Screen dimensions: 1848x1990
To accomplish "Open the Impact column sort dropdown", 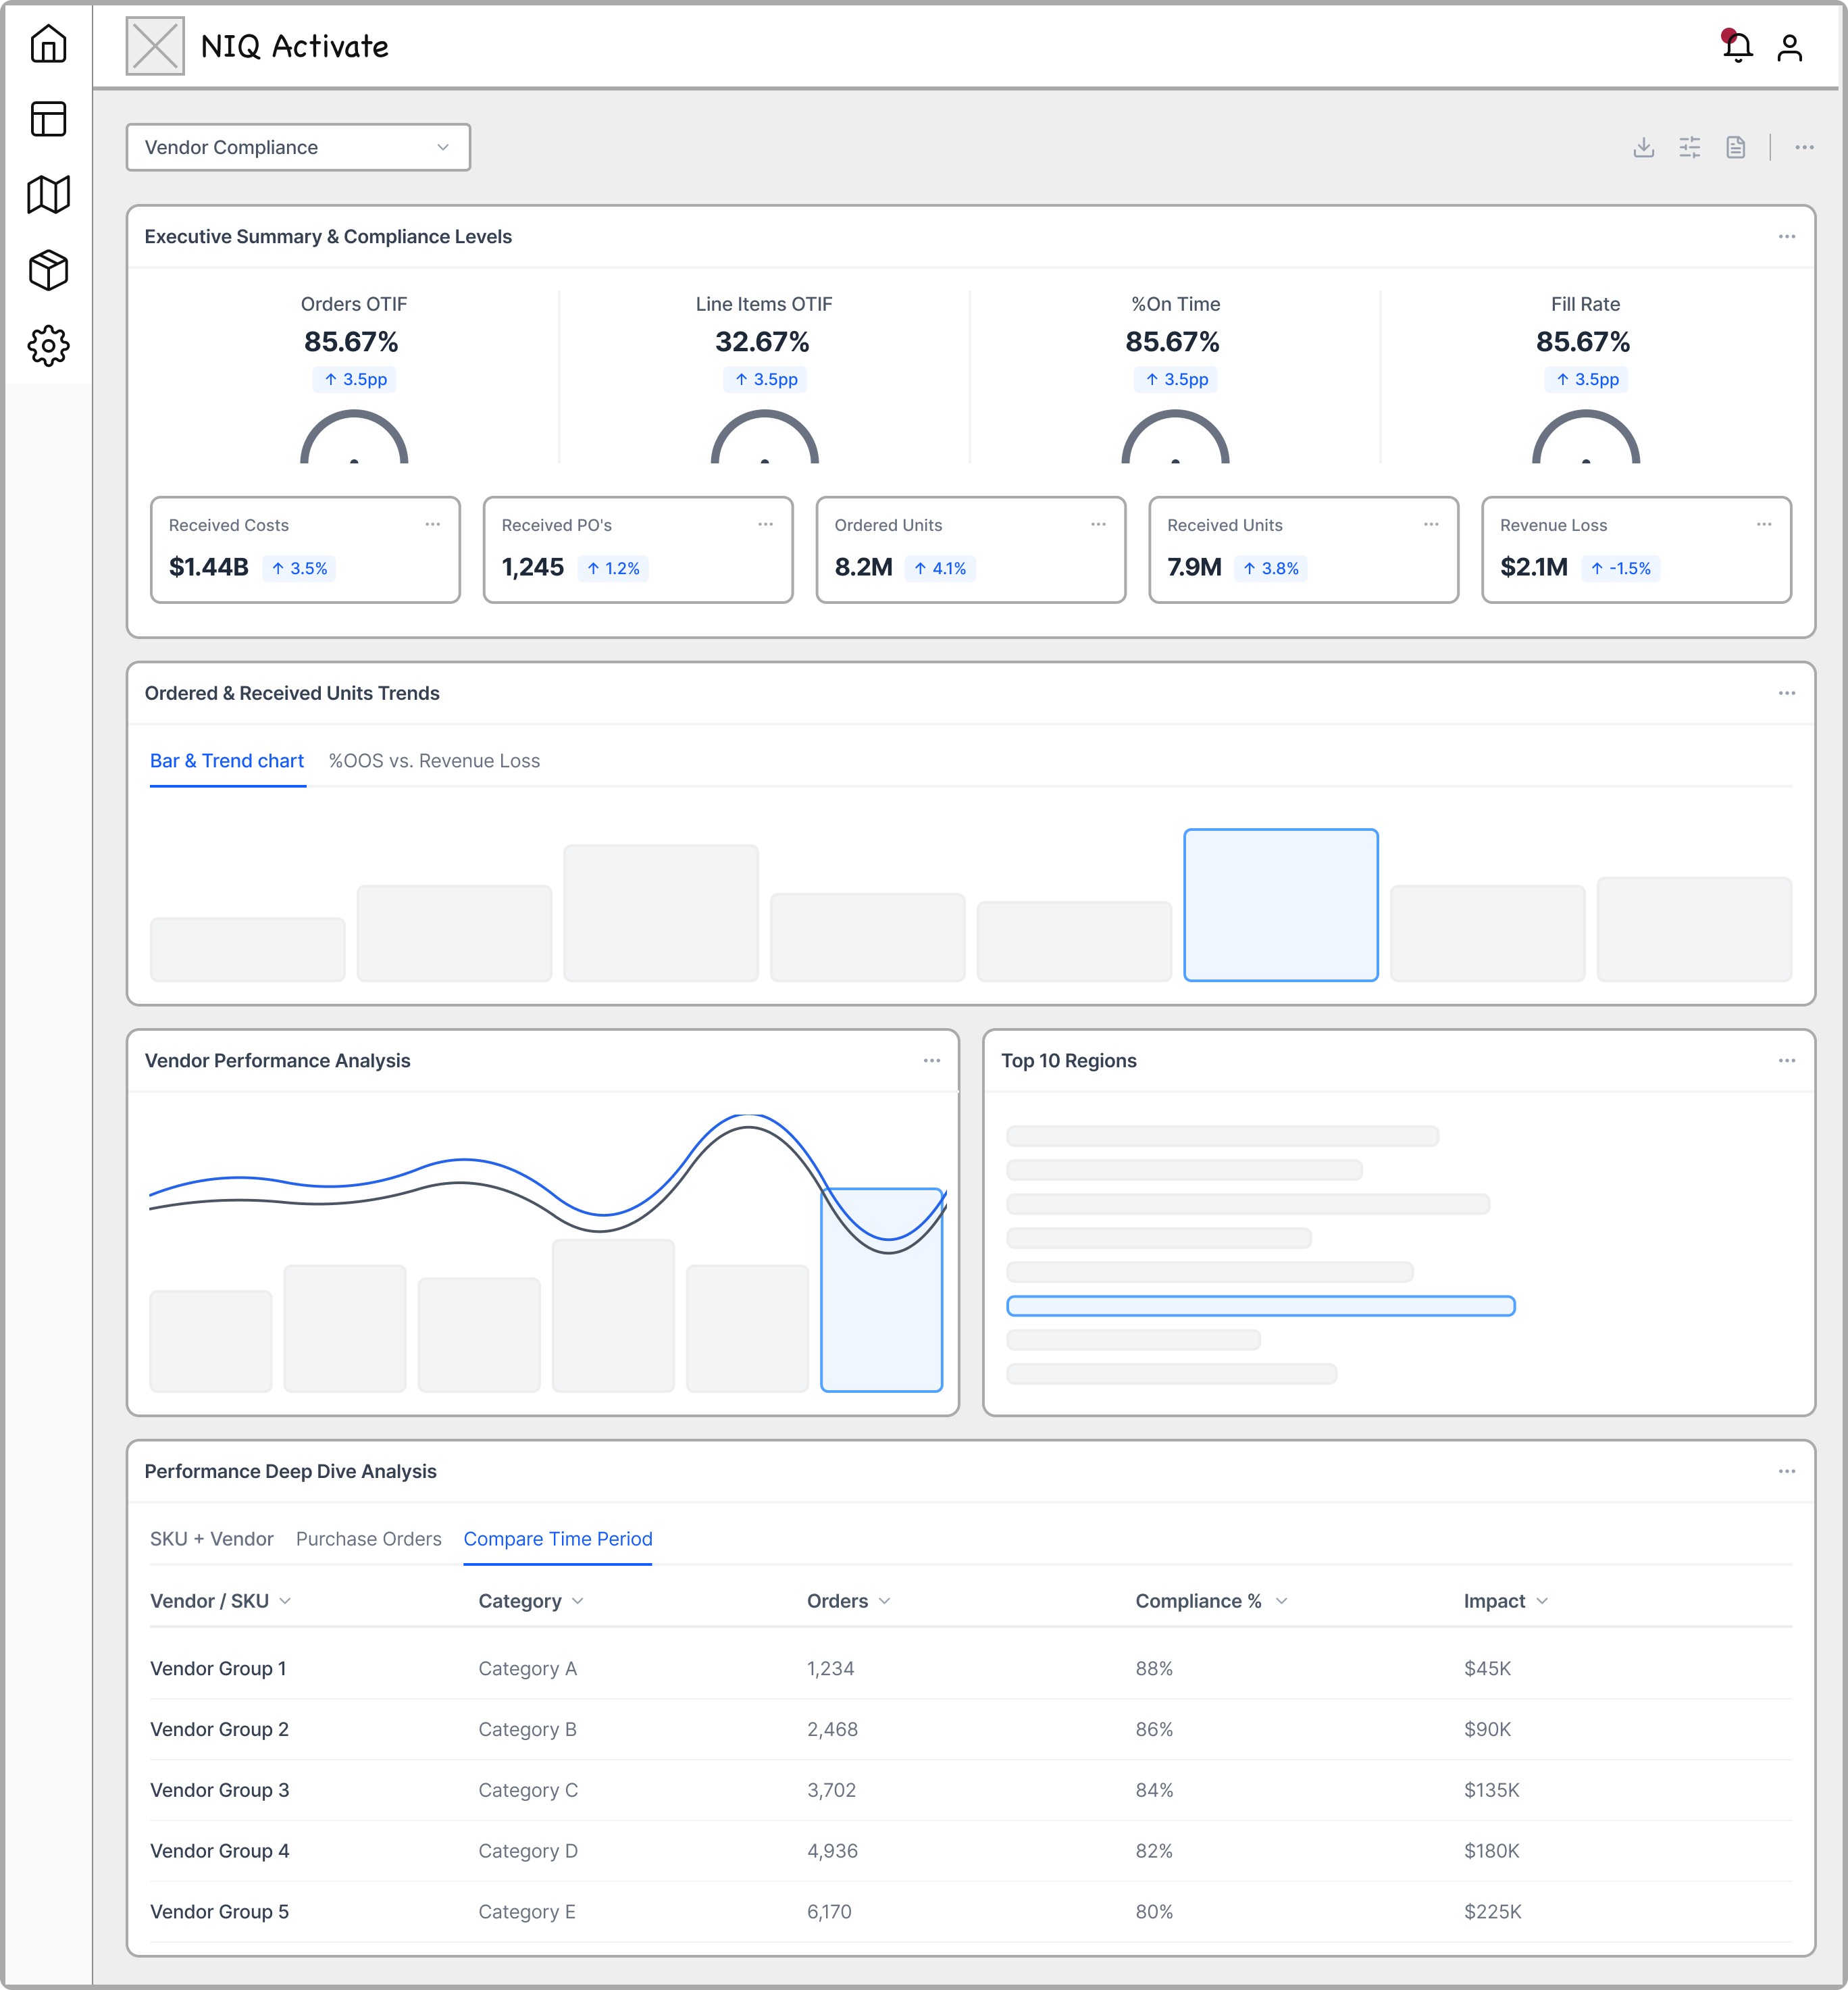I will coord(1541,1601).
